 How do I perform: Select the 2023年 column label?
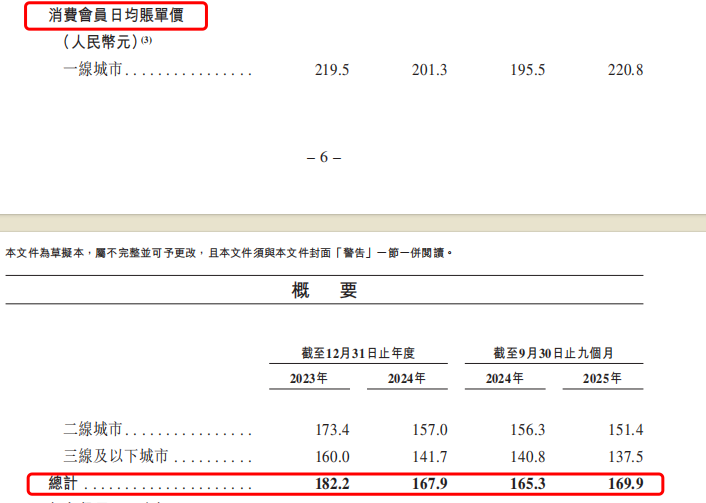308,379
